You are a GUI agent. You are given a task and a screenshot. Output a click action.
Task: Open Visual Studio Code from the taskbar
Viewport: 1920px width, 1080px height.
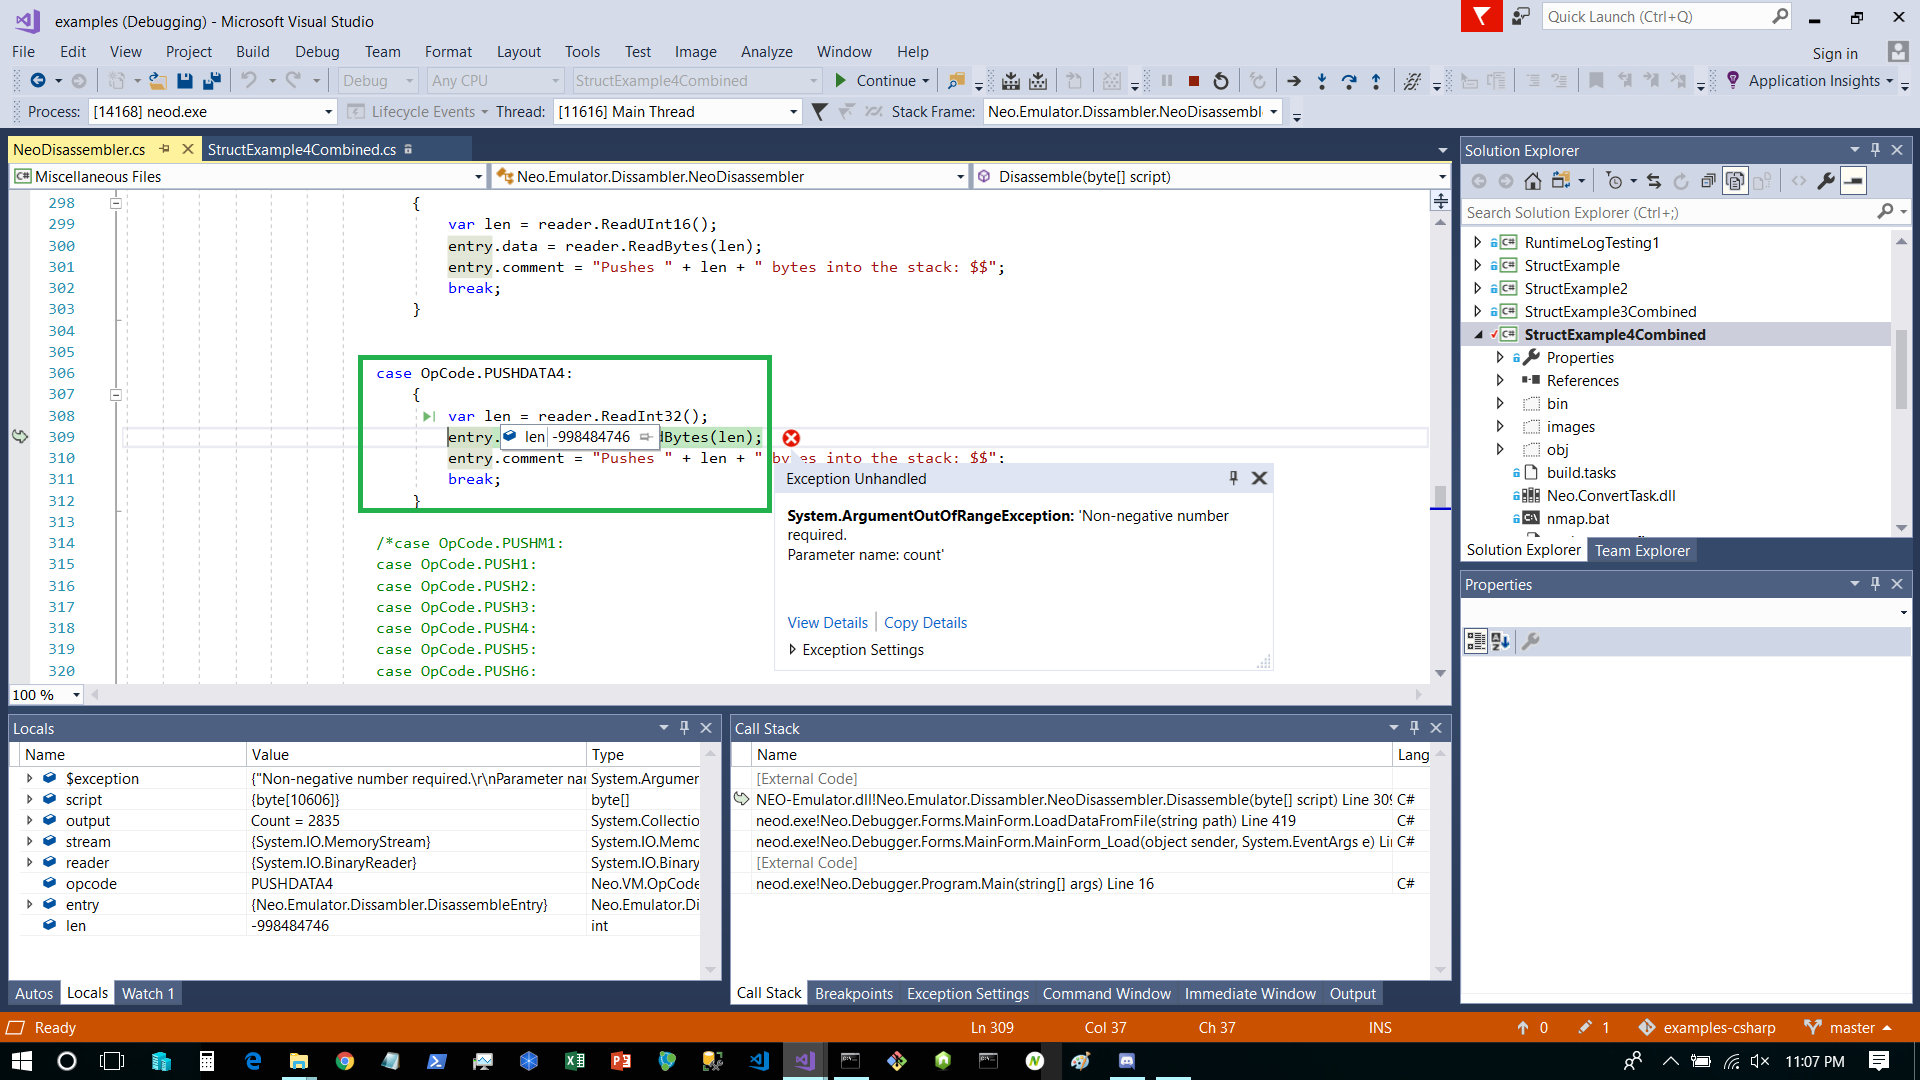coord(759,1061)
